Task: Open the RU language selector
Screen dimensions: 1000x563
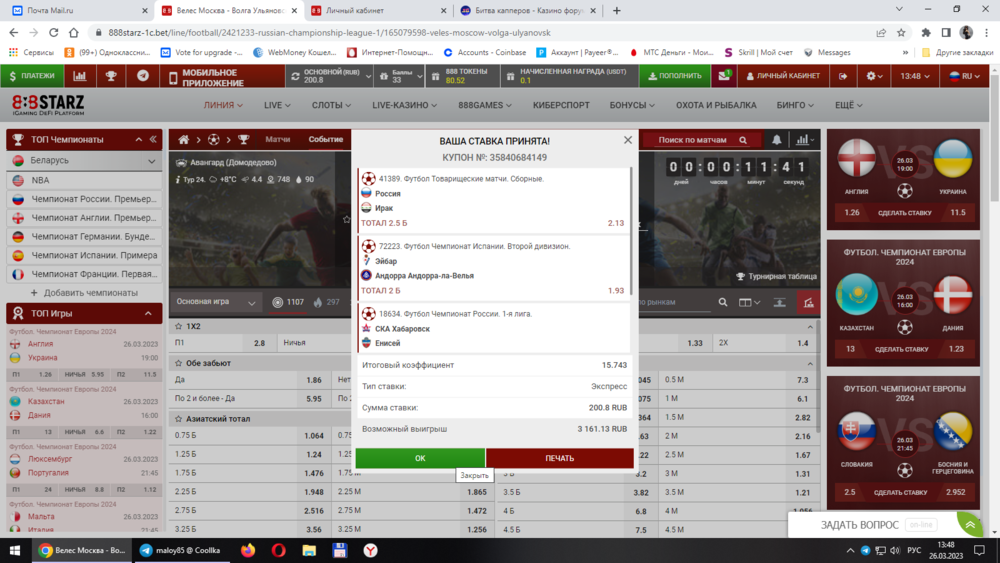Action: 964,76
